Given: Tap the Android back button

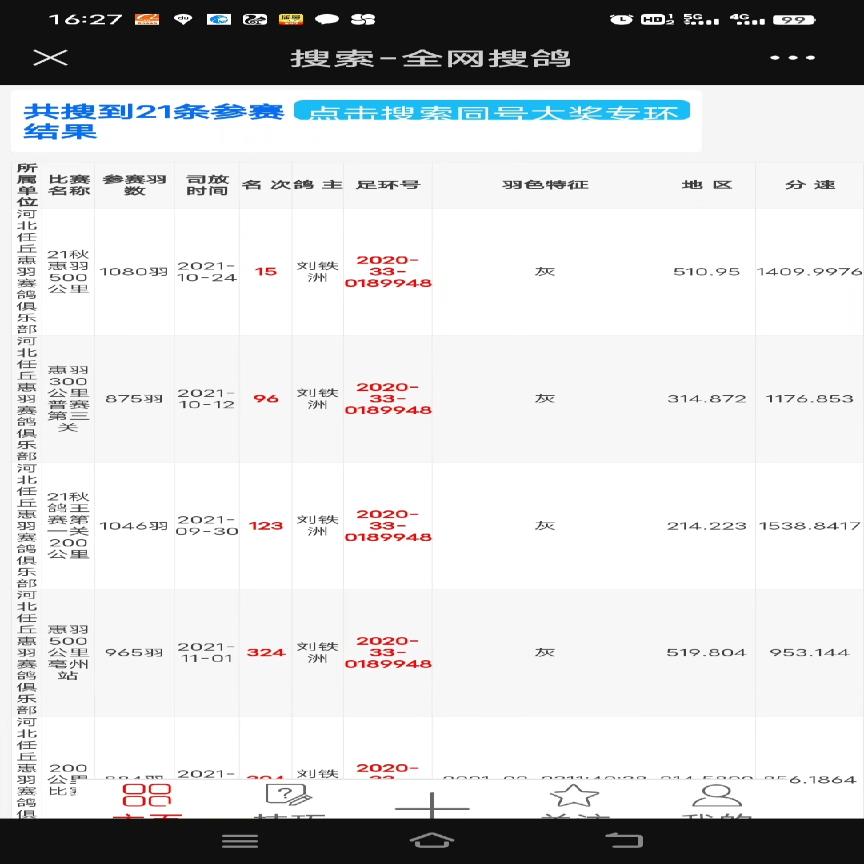Looking at the screenshot, I should click(x=624, y=841).
